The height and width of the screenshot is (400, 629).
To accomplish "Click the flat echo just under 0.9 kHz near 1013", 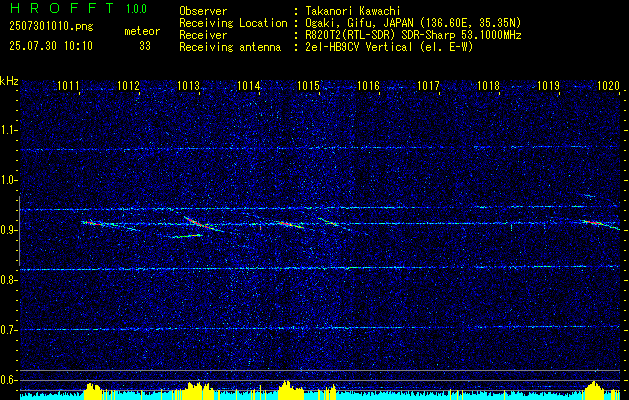I will click(187, 236).
